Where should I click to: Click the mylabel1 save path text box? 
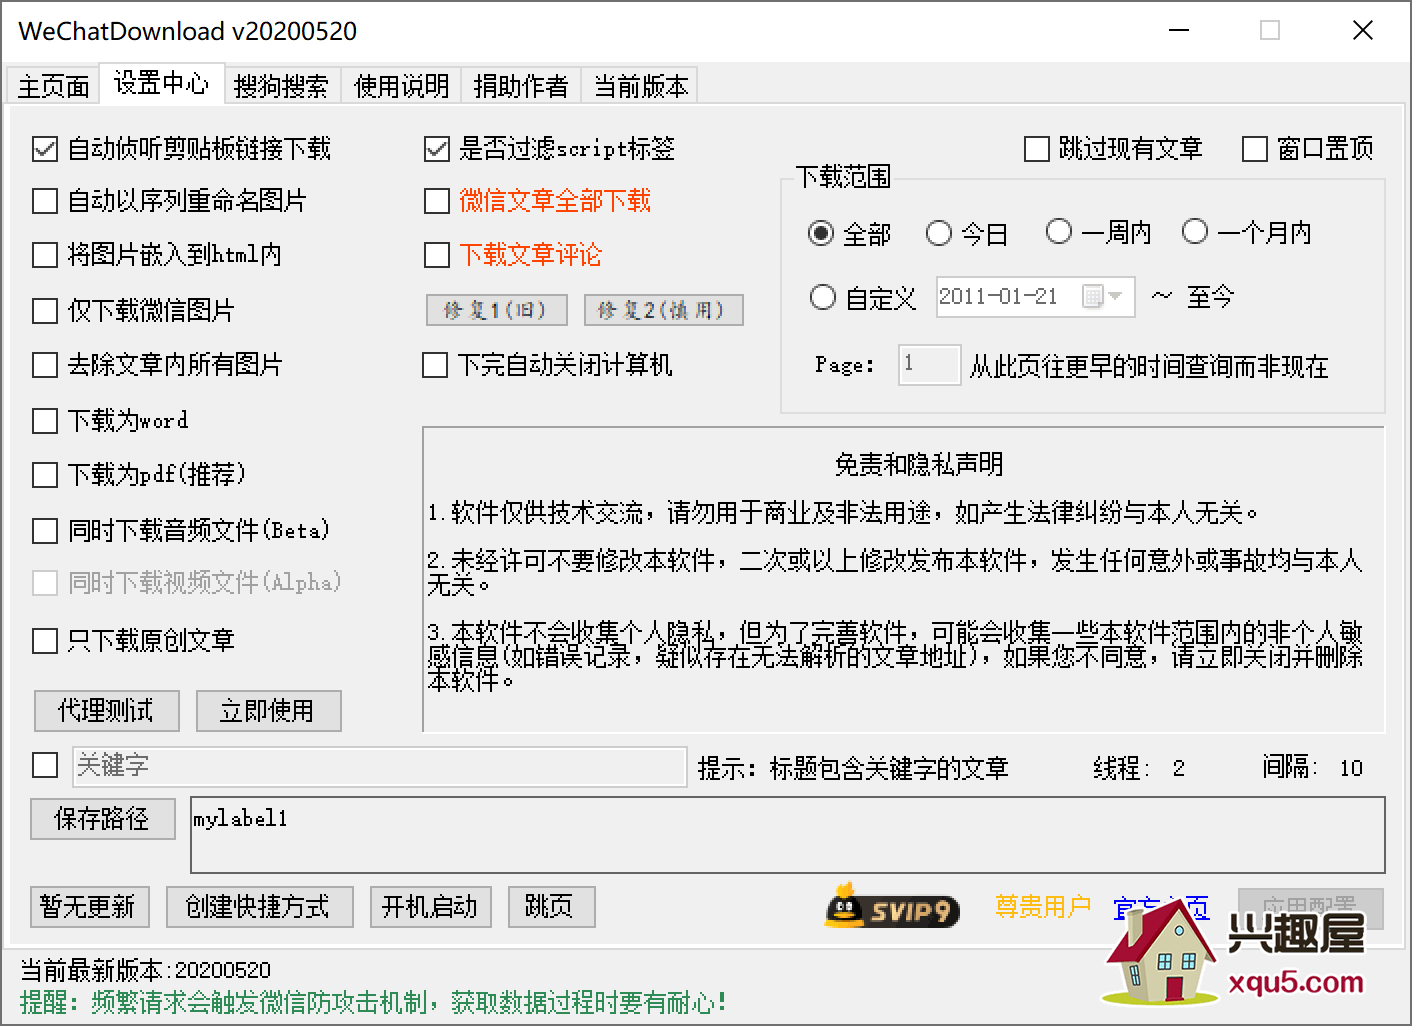[x=788, y=835]
